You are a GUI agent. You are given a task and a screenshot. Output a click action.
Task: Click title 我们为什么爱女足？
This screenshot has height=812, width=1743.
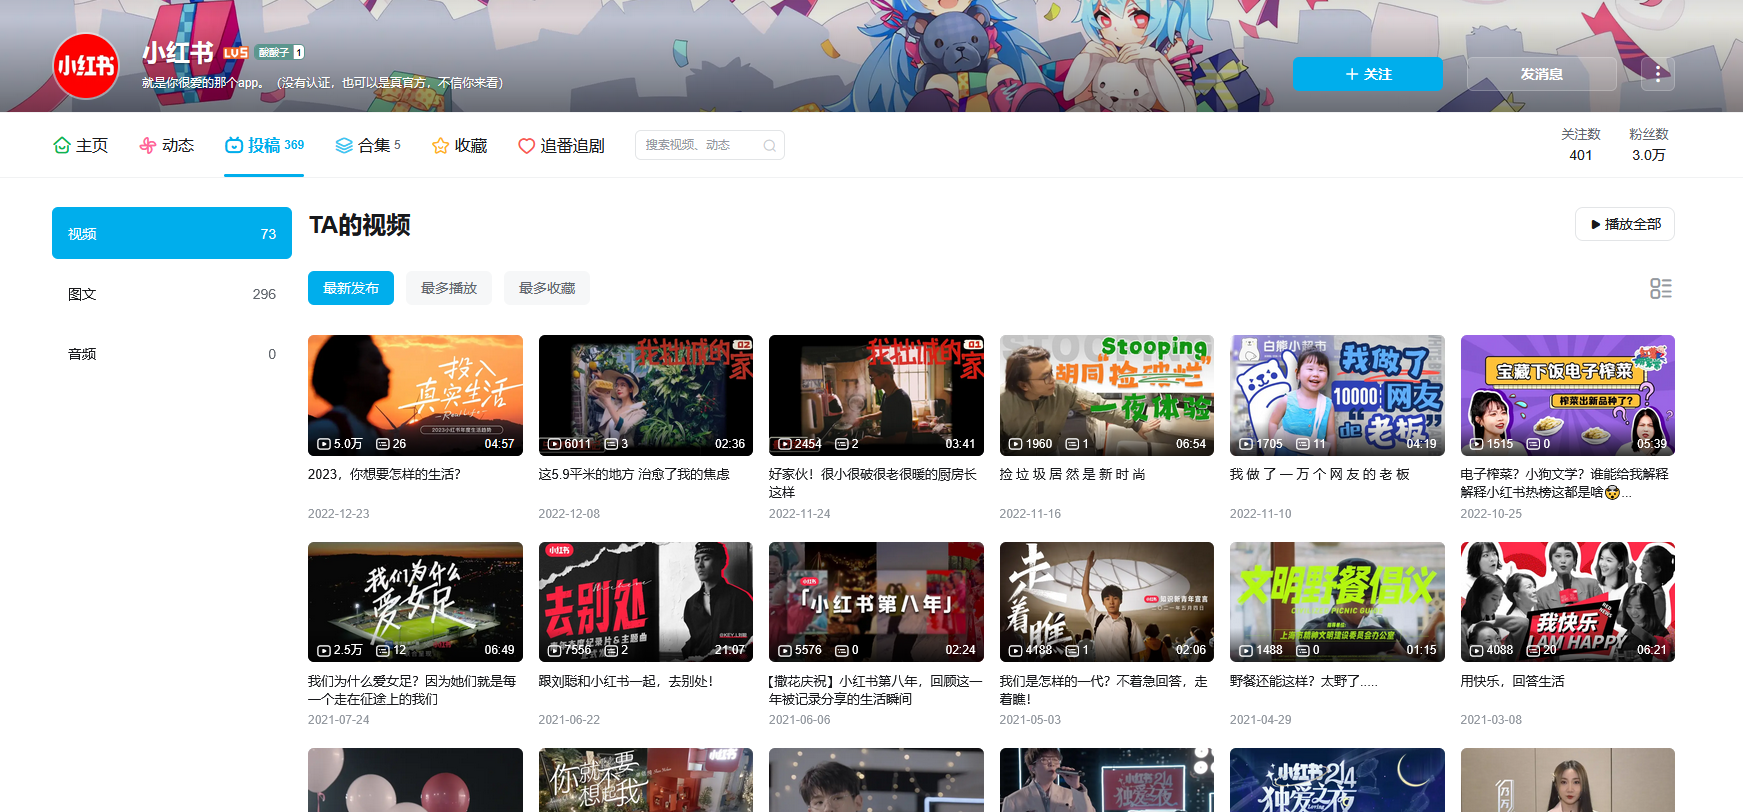pyautogui.click(x=412, y=690)
